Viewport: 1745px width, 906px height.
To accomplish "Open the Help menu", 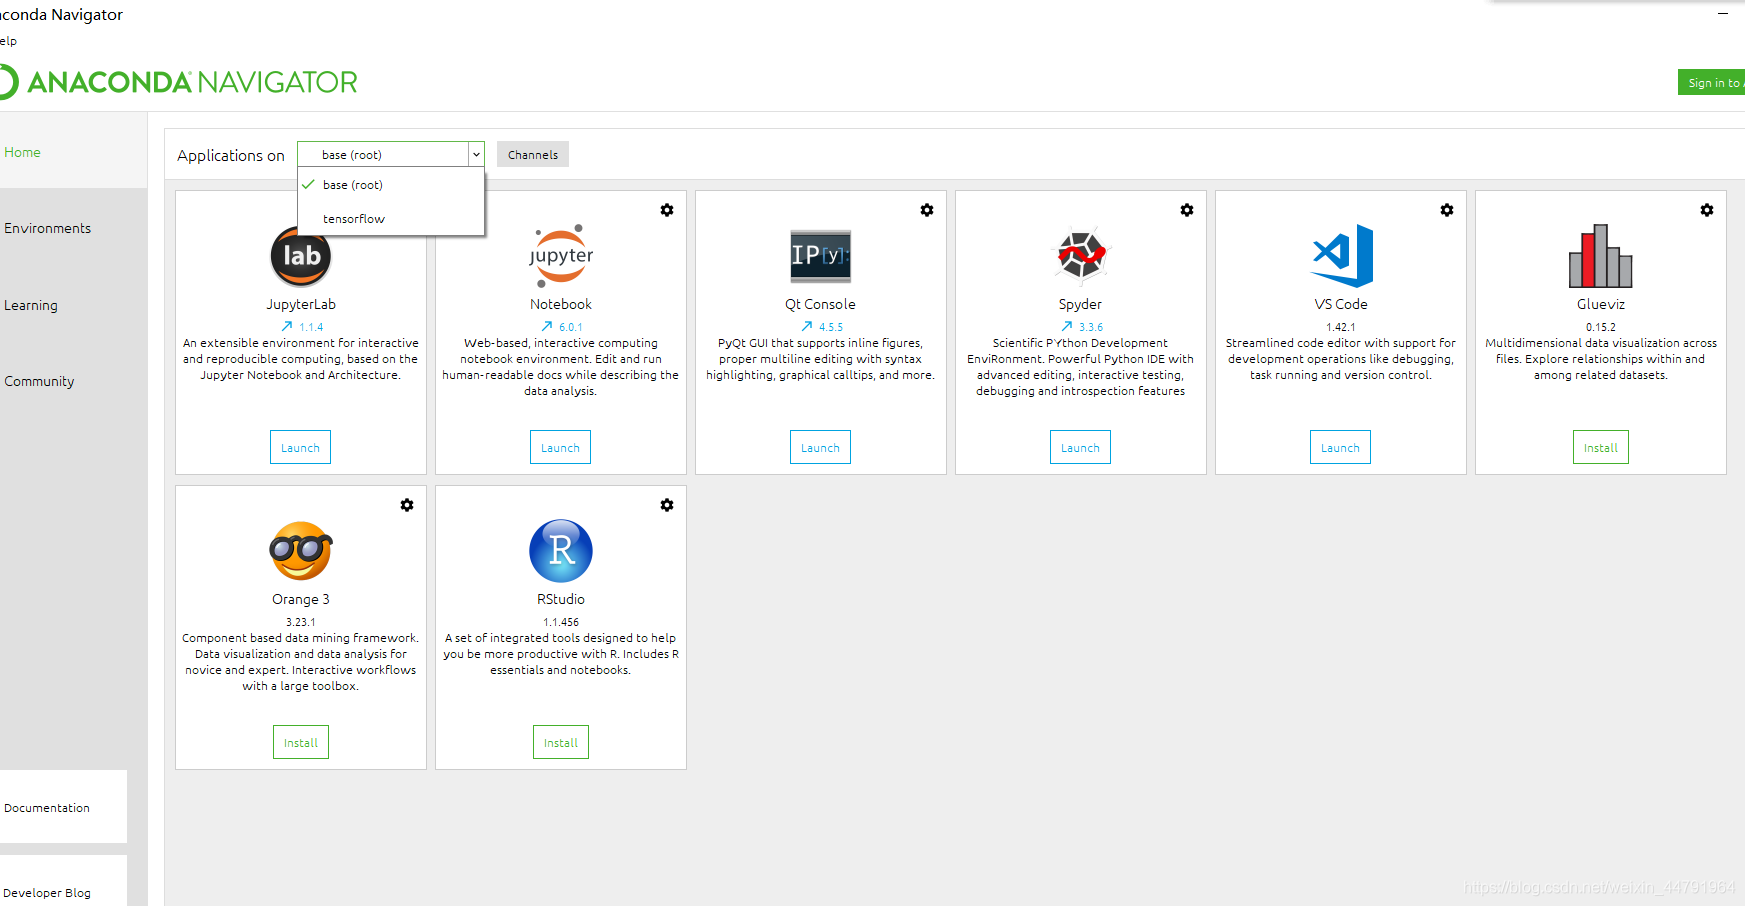I will [8, 41].
